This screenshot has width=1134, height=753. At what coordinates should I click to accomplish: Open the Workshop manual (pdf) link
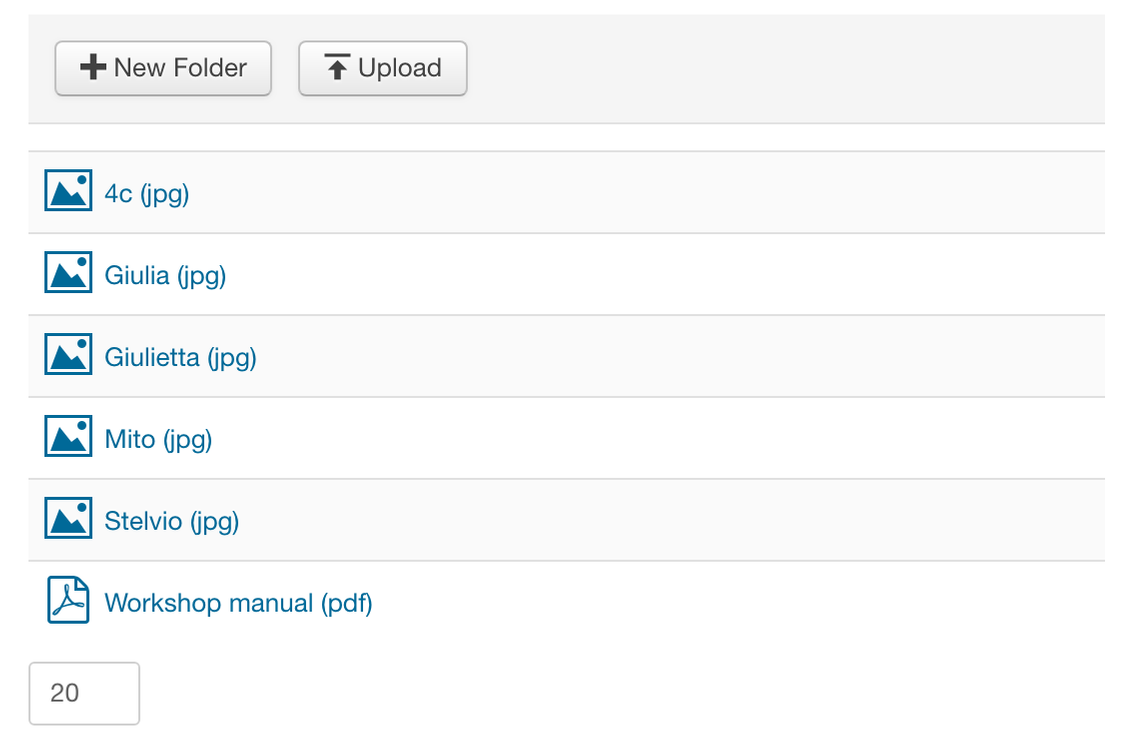point(239,603)
